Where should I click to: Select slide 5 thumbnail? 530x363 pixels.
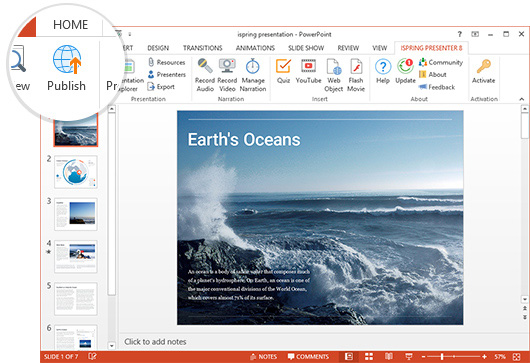coord(76,299)
